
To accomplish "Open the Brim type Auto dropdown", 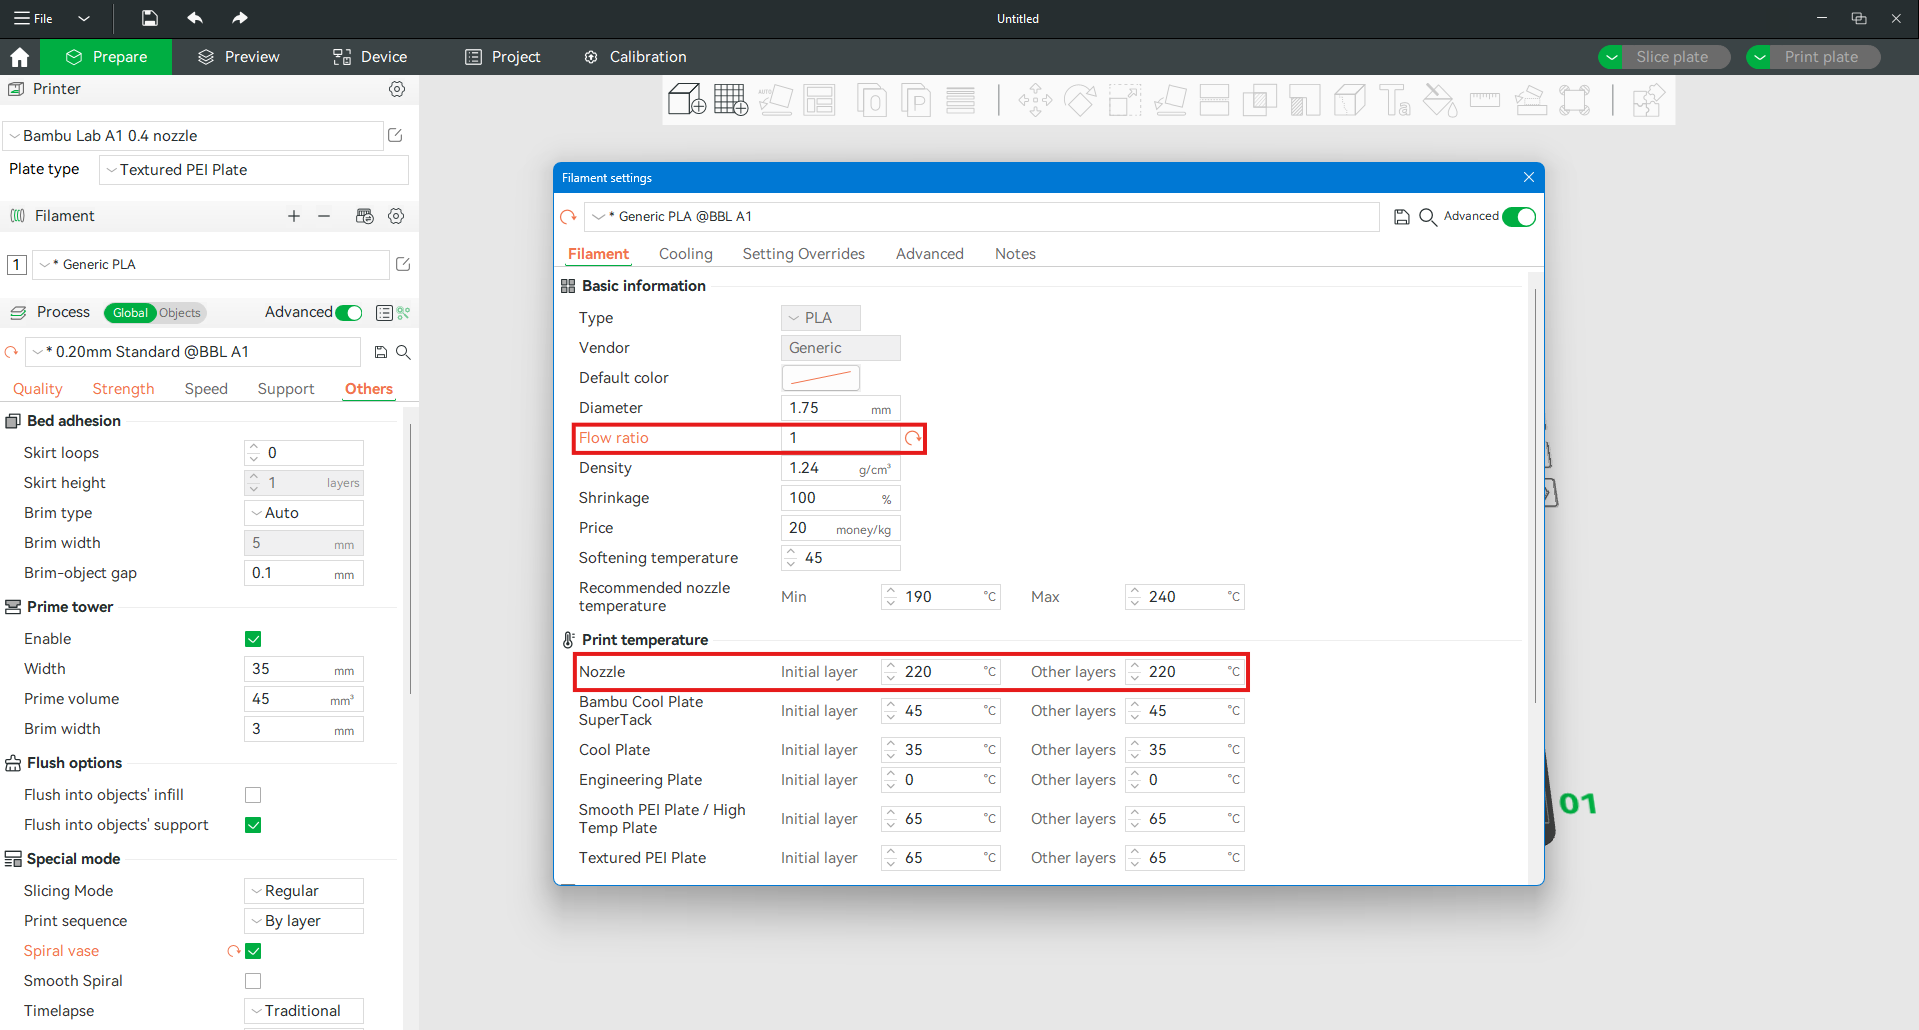I will (304, 513).
